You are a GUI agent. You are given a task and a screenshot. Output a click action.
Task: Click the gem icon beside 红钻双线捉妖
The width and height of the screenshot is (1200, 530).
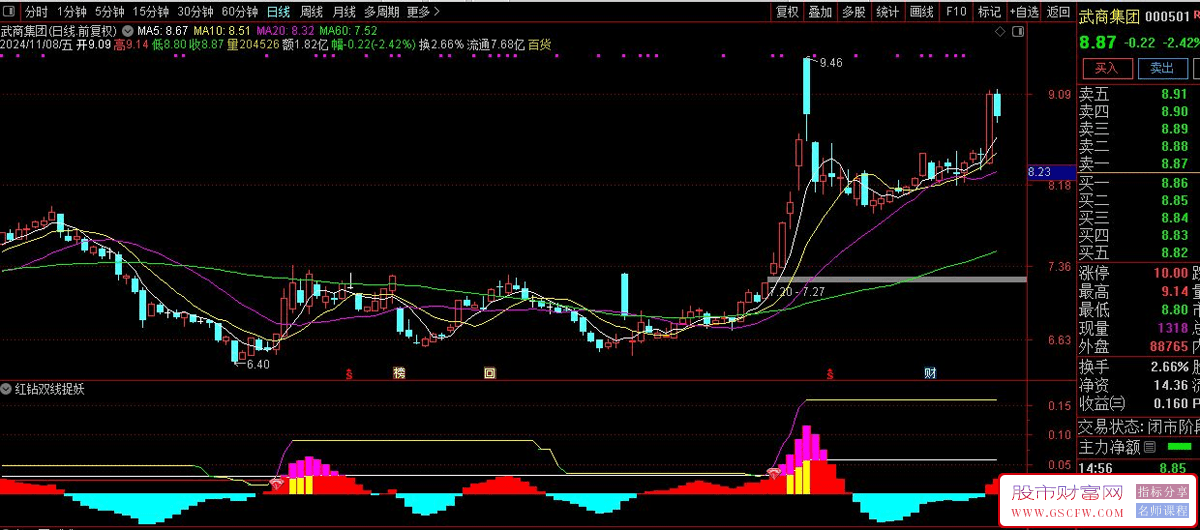(7, 389)
